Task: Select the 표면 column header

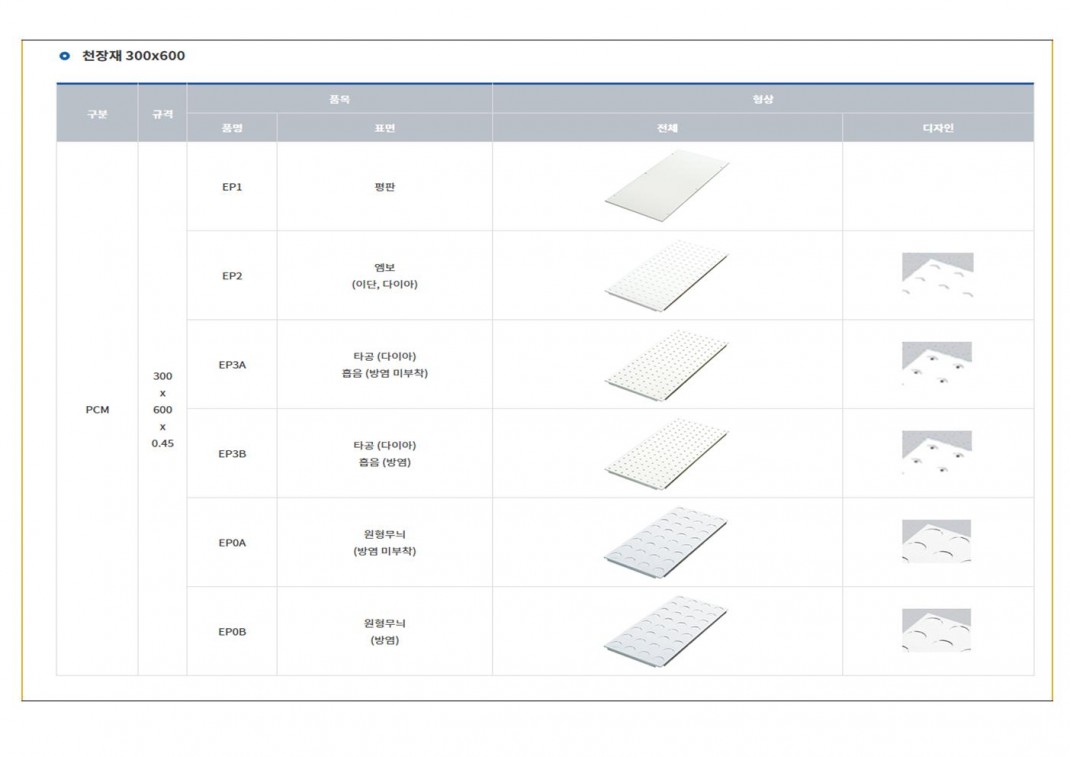Action: (384, 128)
